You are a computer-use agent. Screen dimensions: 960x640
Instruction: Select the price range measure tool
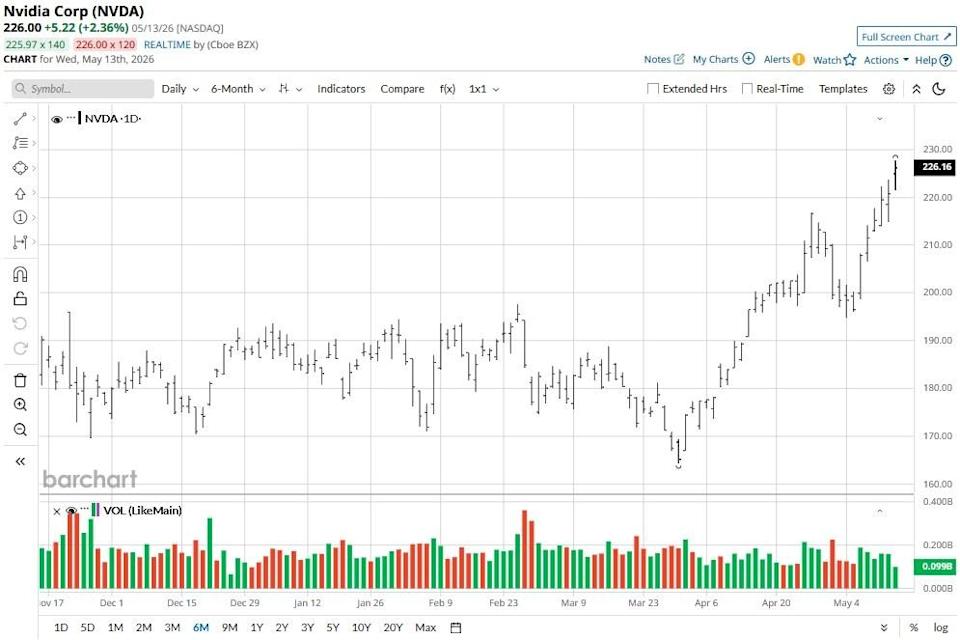[20, 243]
